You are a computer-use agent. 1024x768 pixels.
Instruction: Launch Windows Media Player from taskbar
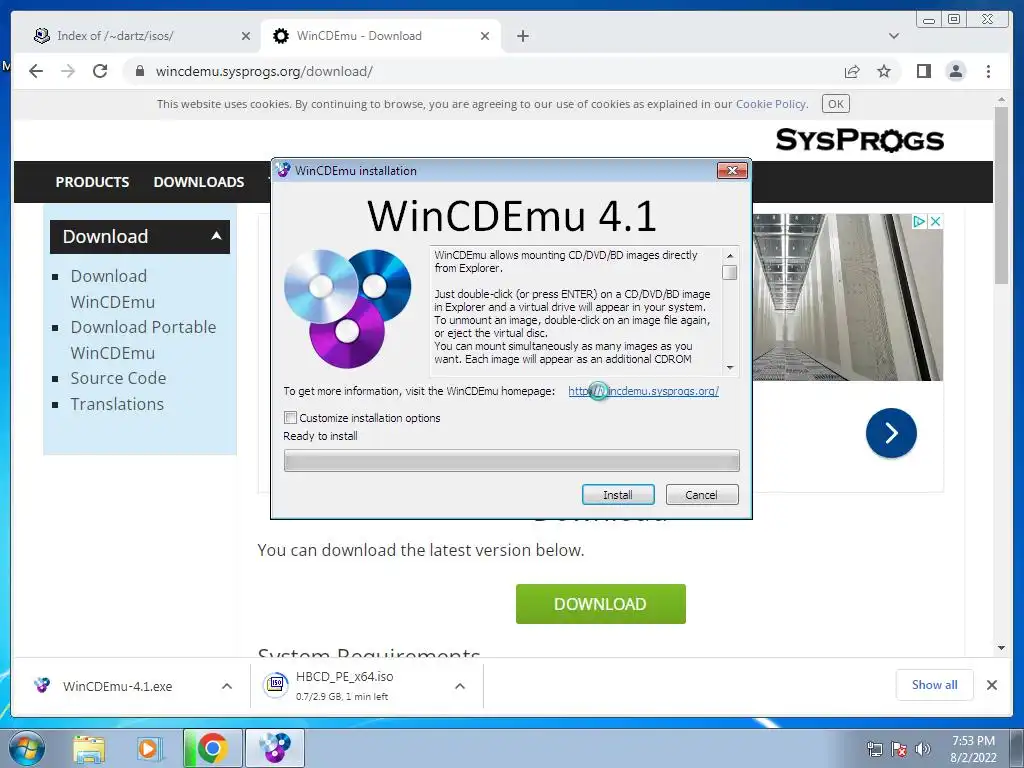(x=148, y=748)
